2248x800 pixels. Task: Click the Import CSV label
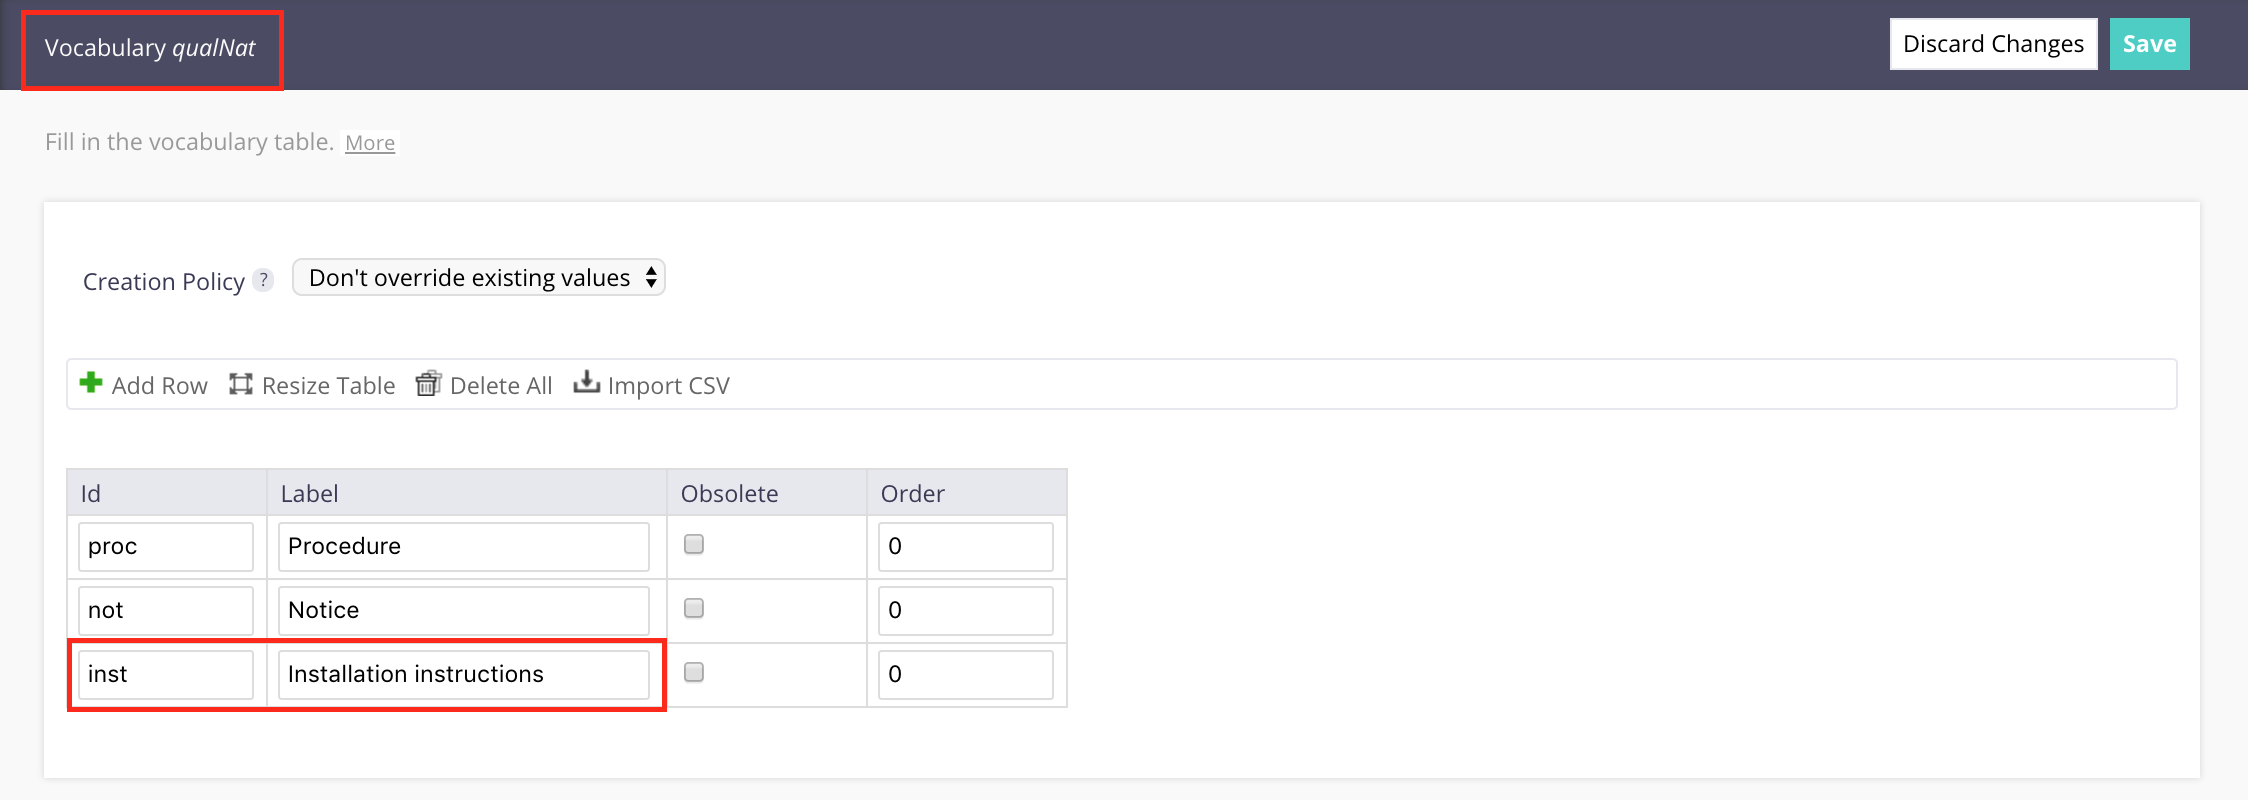(x=669, y=386)
